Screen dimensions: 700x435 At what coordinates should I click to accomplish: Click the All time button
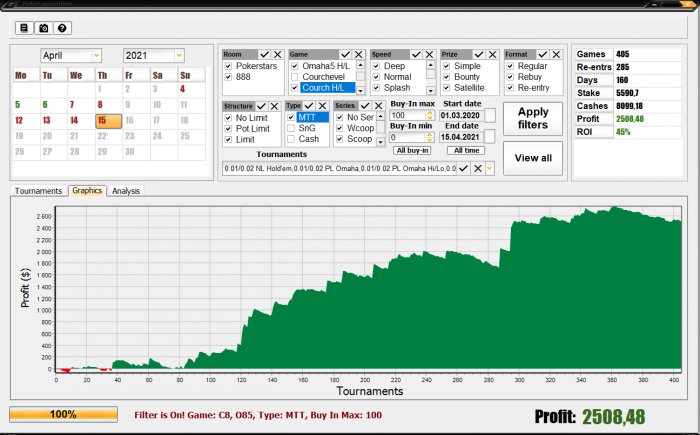[x=466, y=151]
